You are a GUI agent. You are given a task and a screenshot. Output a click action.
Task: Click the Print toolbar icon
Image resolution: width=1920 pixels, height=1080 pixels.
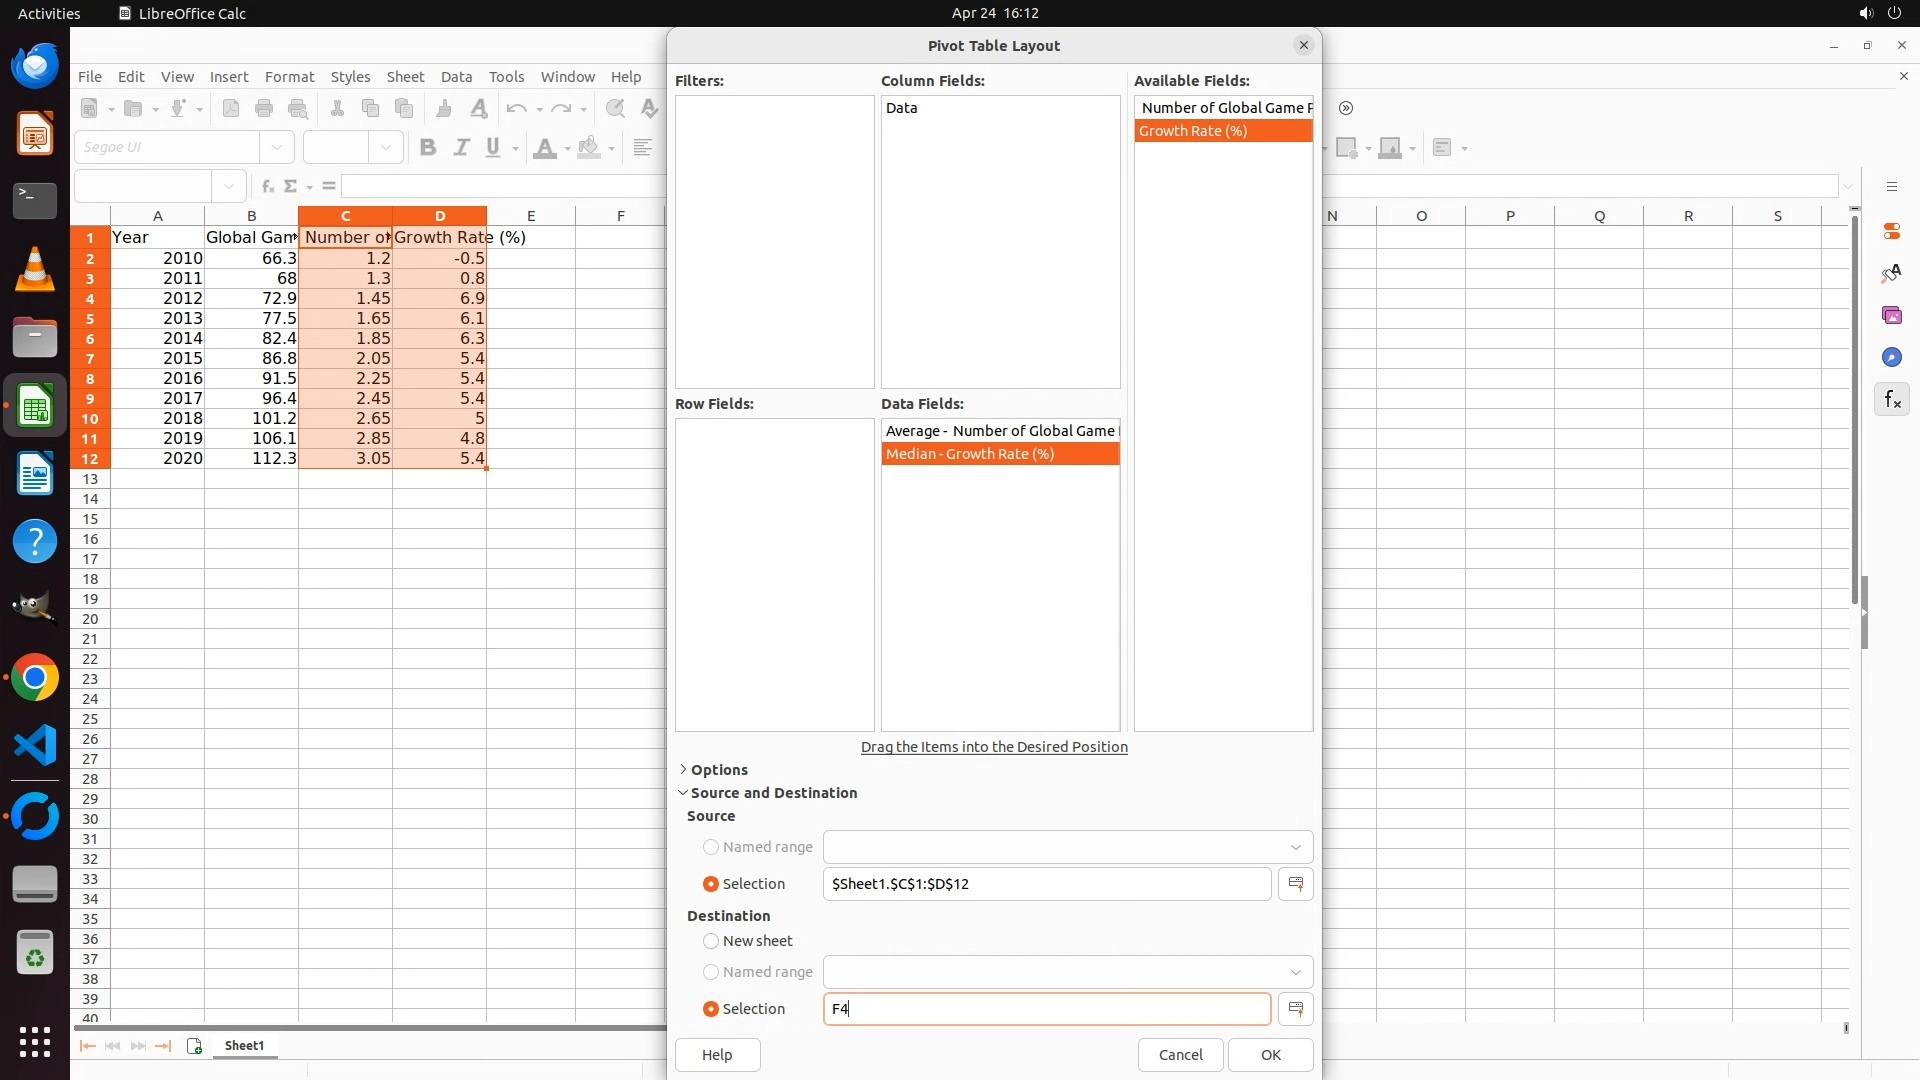[x=264, y=109]
